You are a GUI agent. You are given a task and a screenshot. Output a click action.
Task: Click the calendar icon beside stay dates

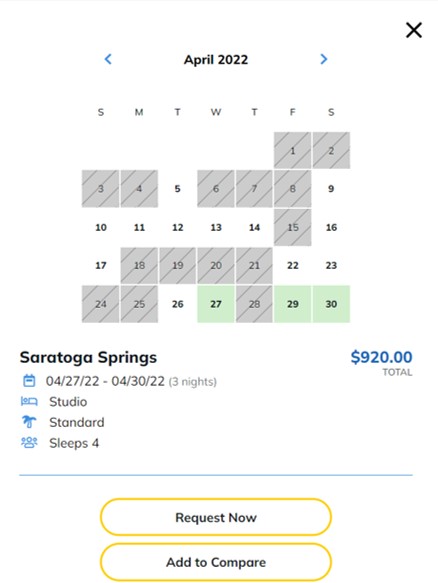pyautogui.click(x=29, y=381)
